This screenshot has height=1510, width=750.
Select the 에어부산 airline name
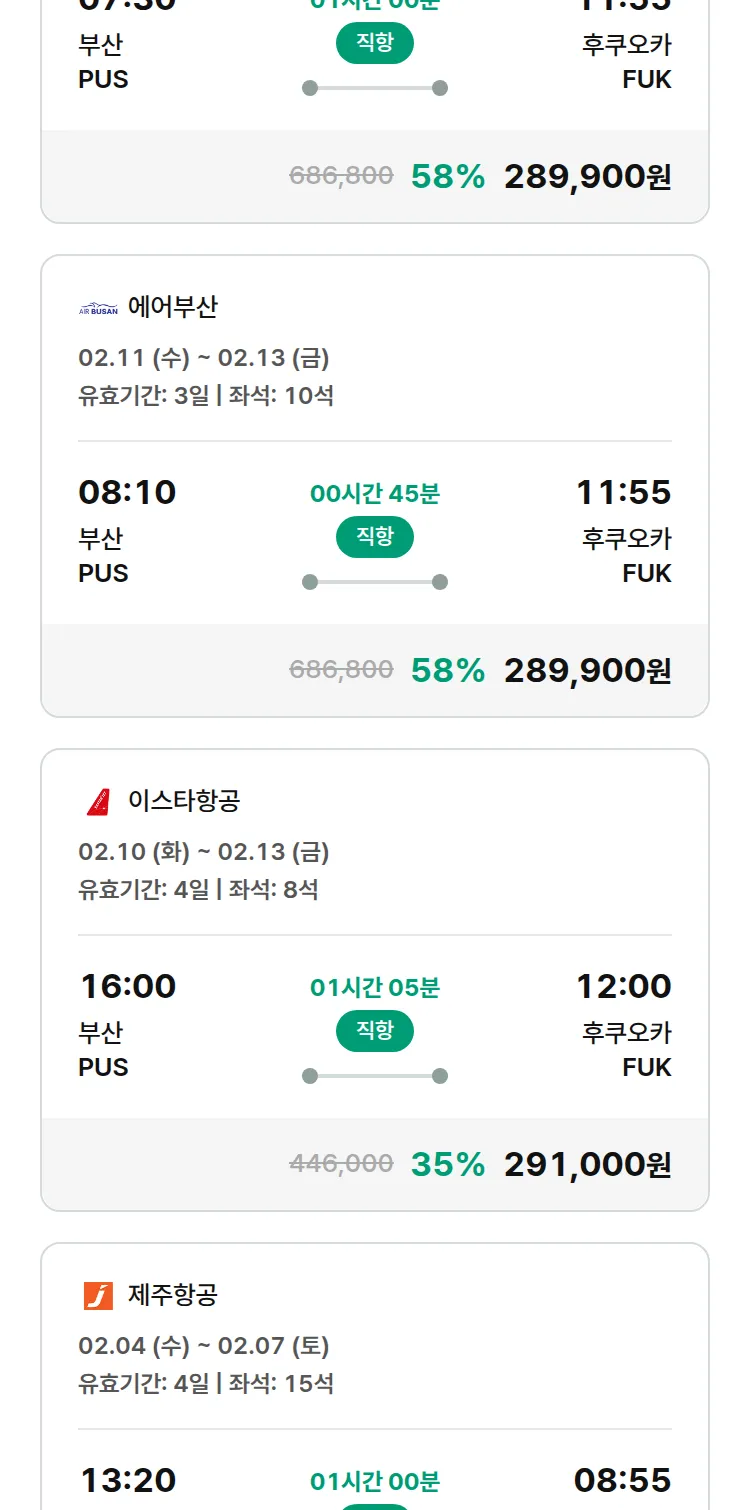(172, 307)
